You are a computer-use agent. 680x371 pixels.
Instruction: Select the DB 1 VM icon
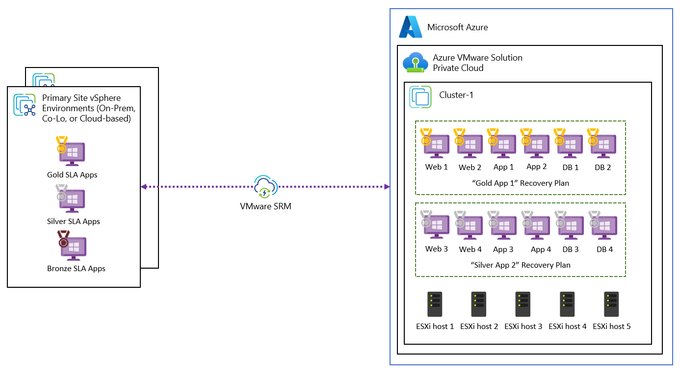(x=568, y=144)
